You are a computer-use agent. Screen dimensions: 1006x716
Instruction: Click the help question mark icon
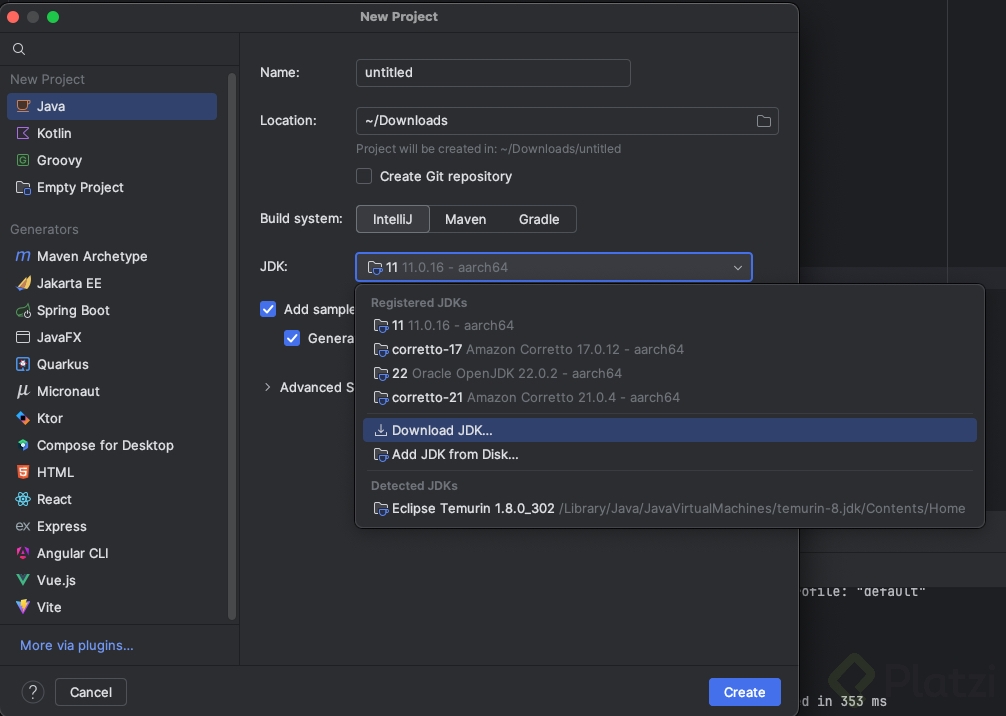pos(33,692)
